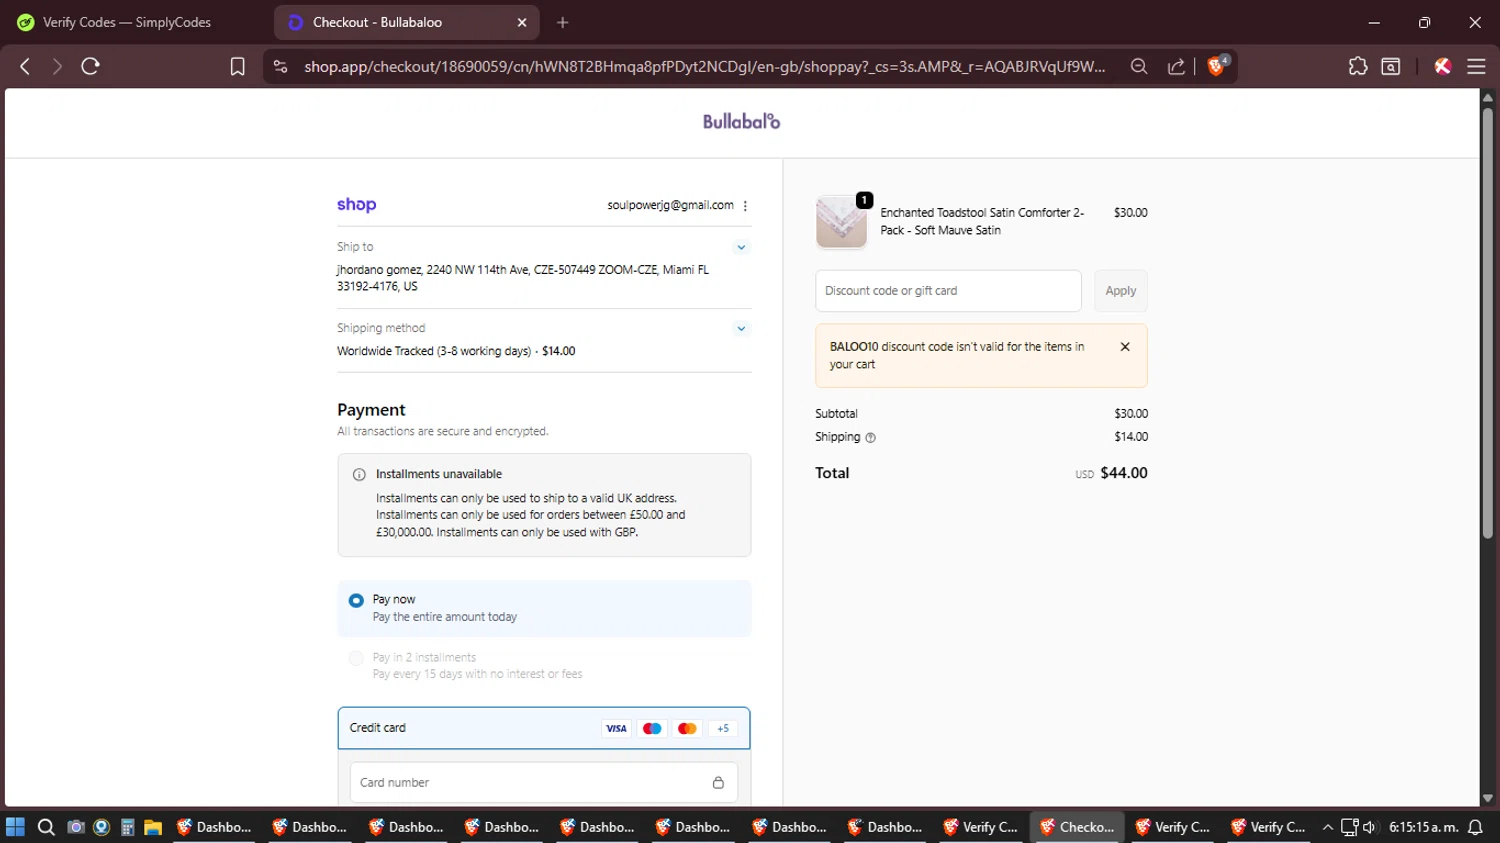This screenshot has width=1500, height=843.
Task: Click the Checko... taskbar window button
Action: pyautogui.click(x=1077, y=827)
